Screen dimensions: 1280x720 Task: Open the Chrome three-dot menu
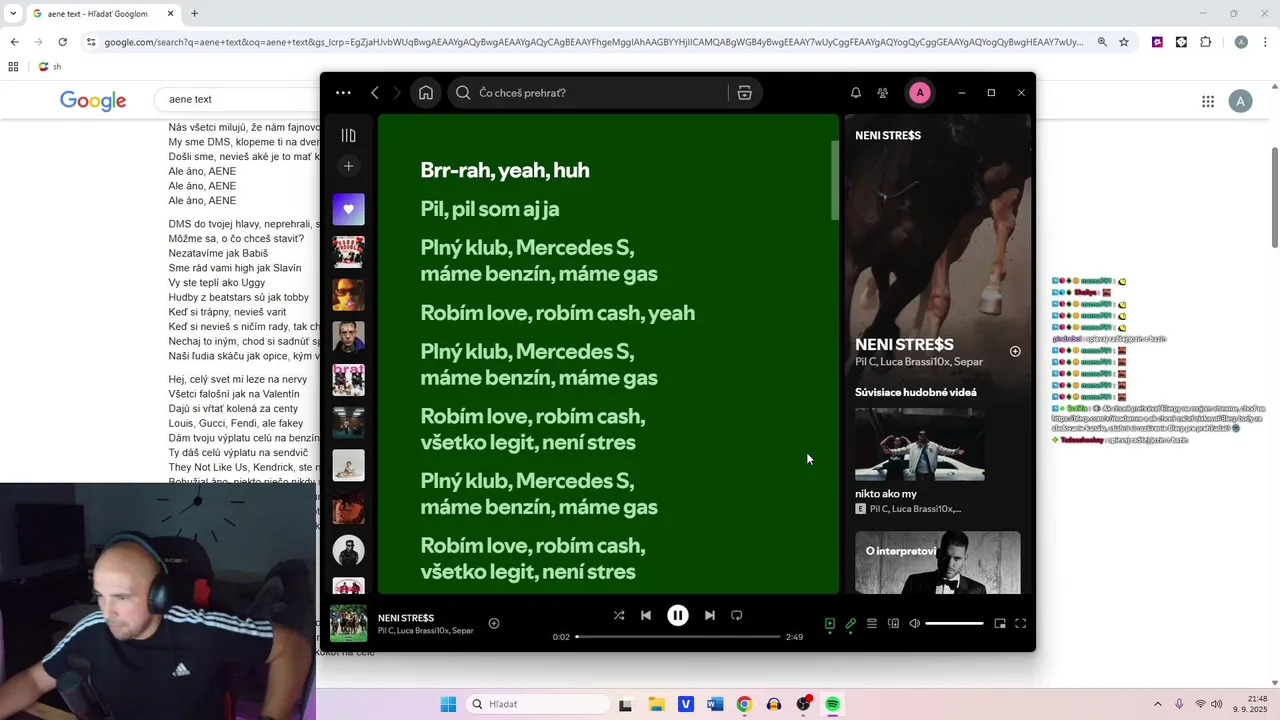(1265, 42)
